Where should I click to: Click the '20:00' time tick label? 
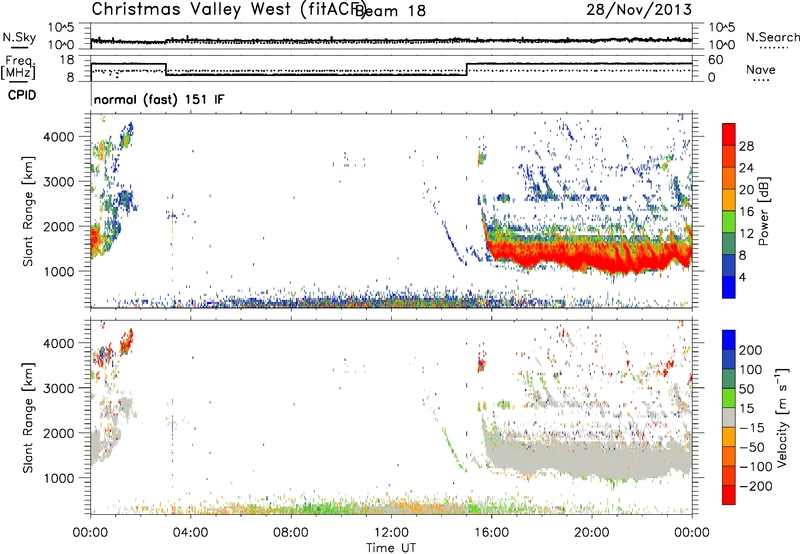pos(592,532)
